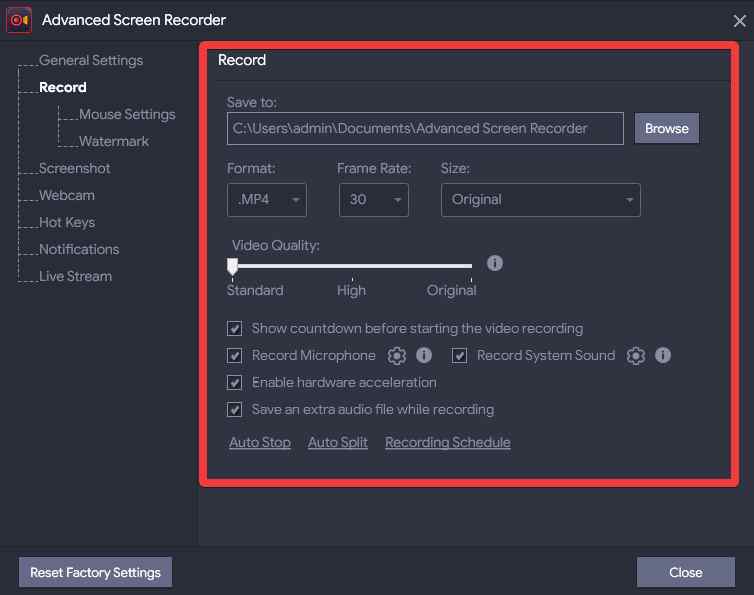Screen dimensions: 754x595
Task: Open the Auto Stop link
Action: [260, 443]
